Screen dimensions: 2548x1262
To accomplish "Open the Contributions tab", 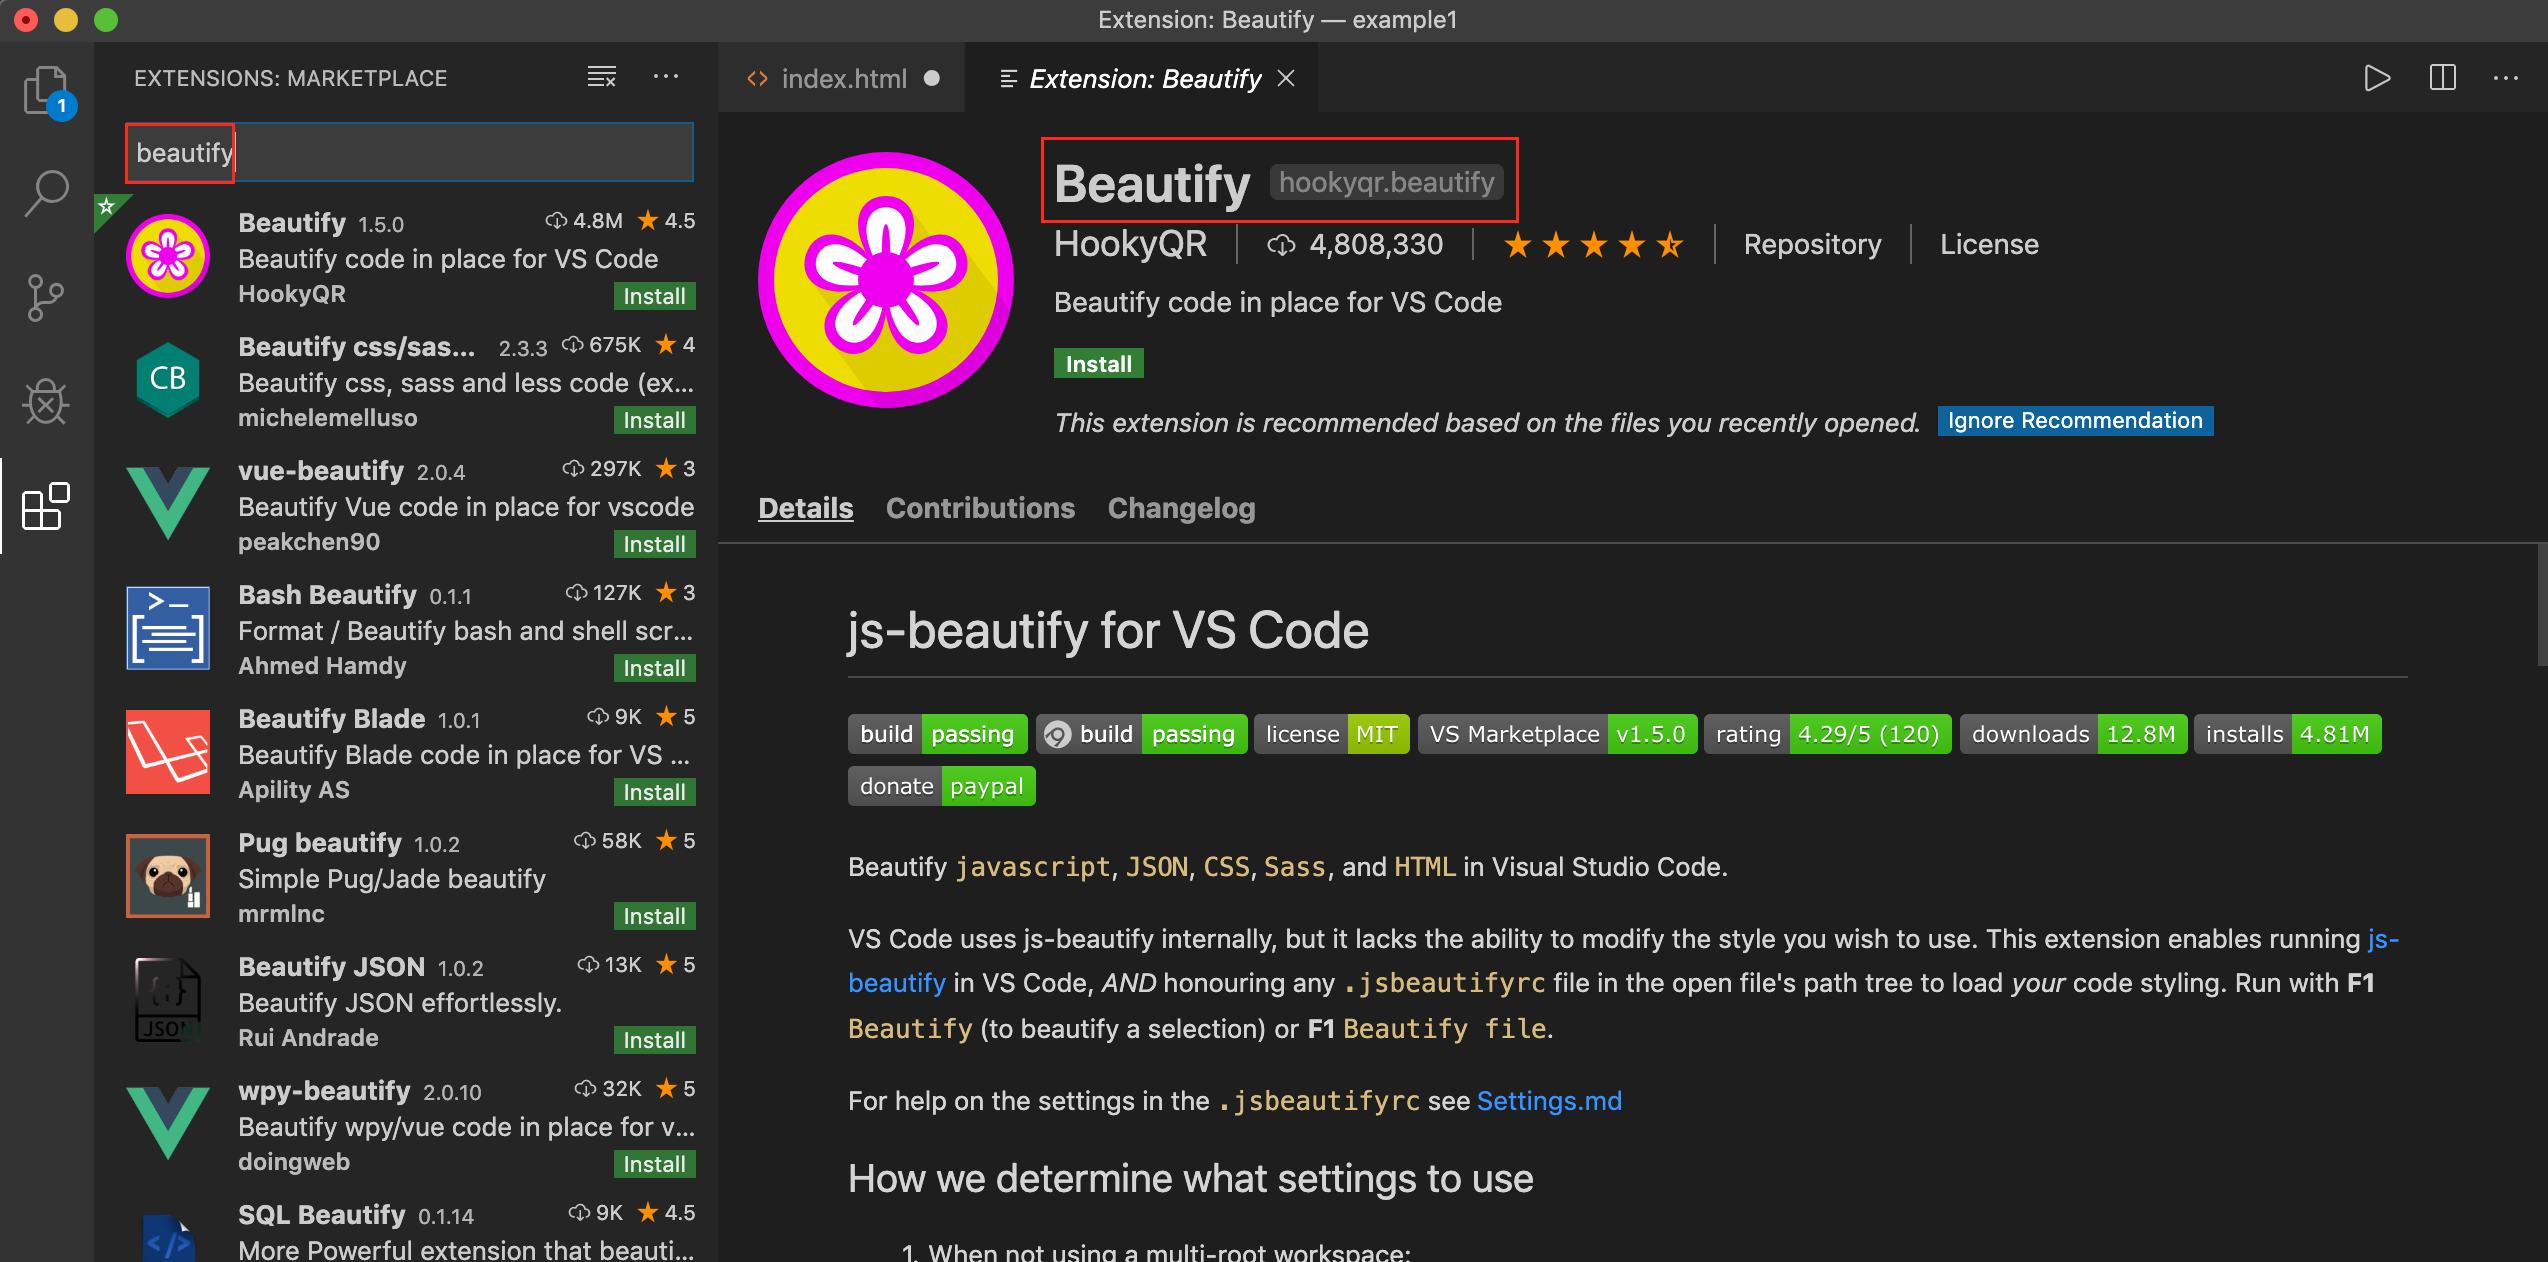I will point(980,508).
